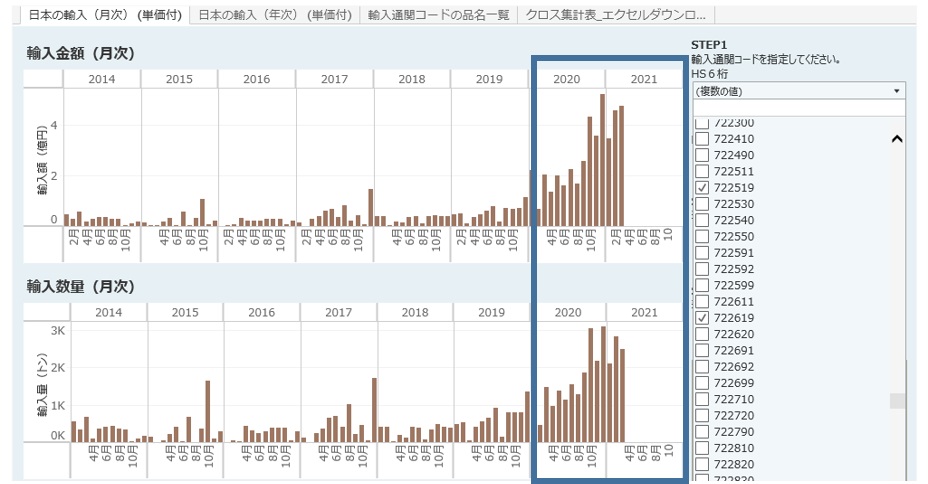The width and height of the screenshot is (928, 484).
Task: Select the 2021 header in 輸入数量 chart
Action: click(x=645, y=312)
